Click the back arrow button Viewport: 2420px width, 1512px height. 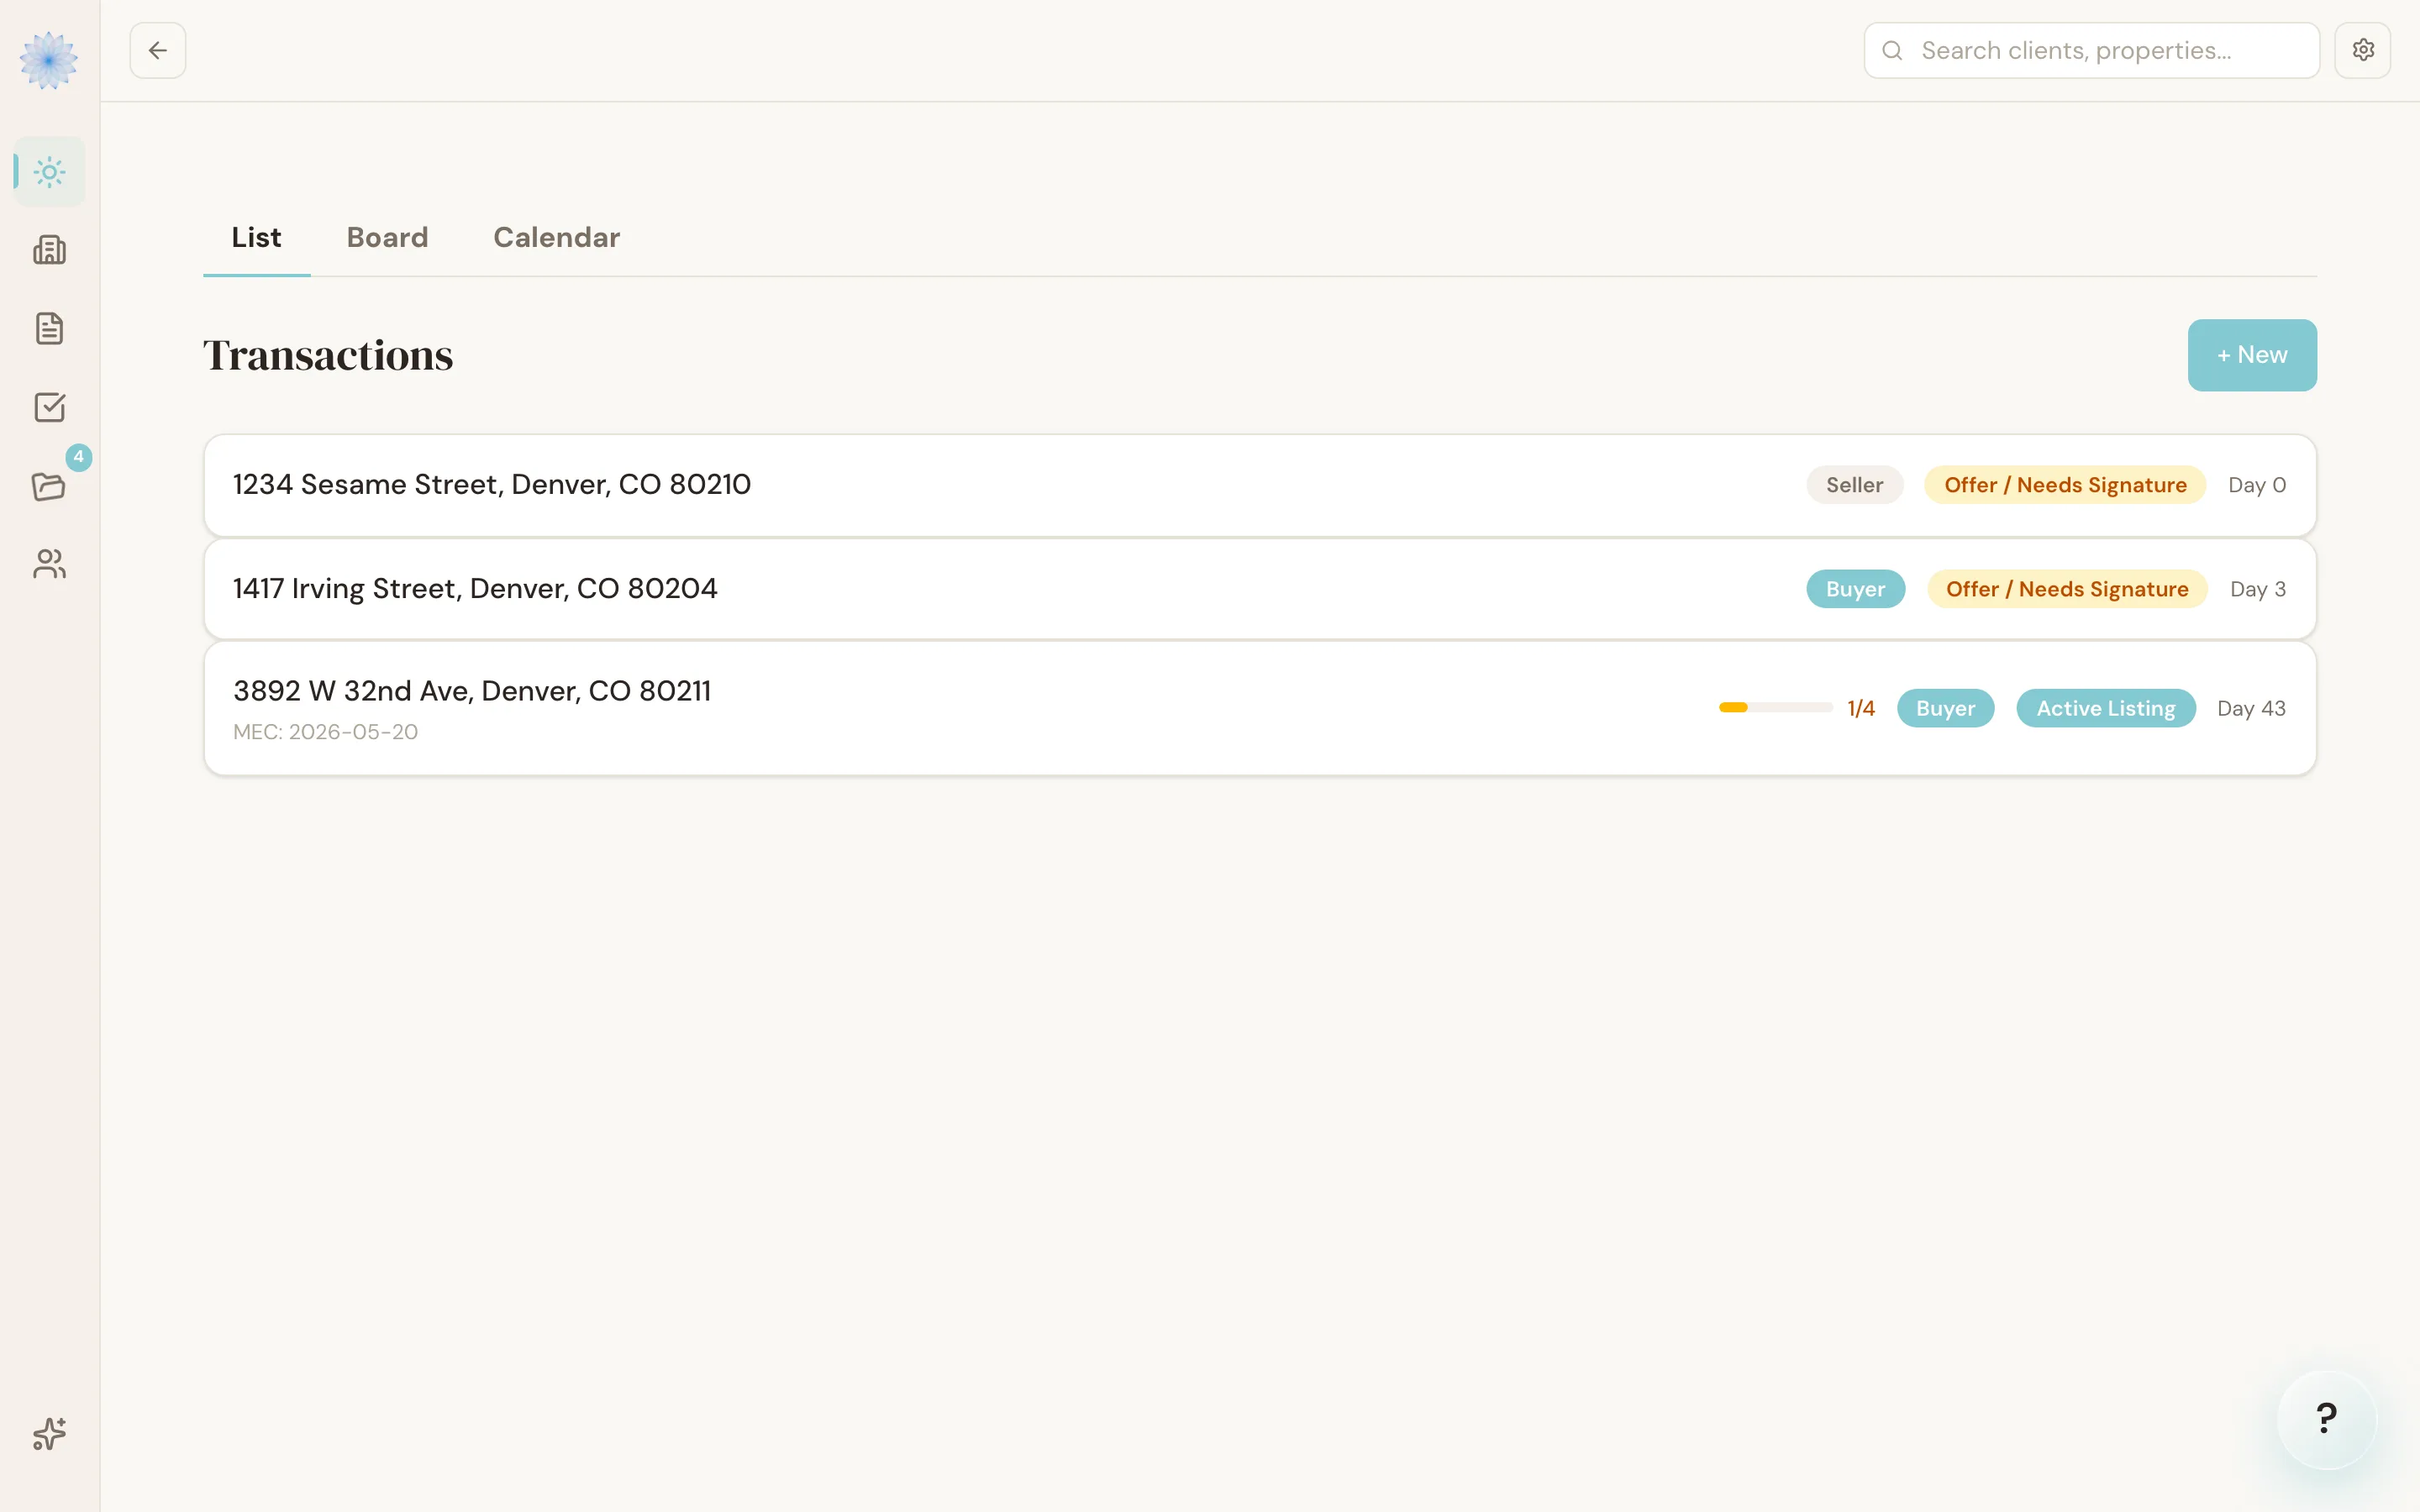click(158, 50)
